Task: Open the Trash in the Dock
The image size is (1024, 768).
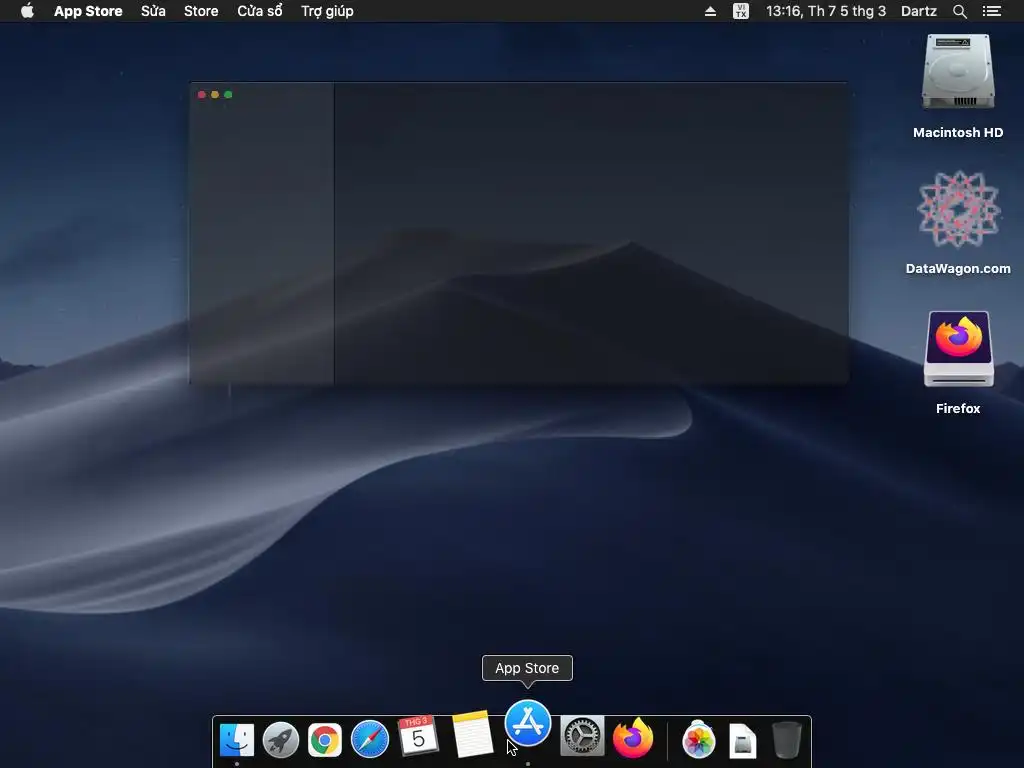Action: [787, 740]
